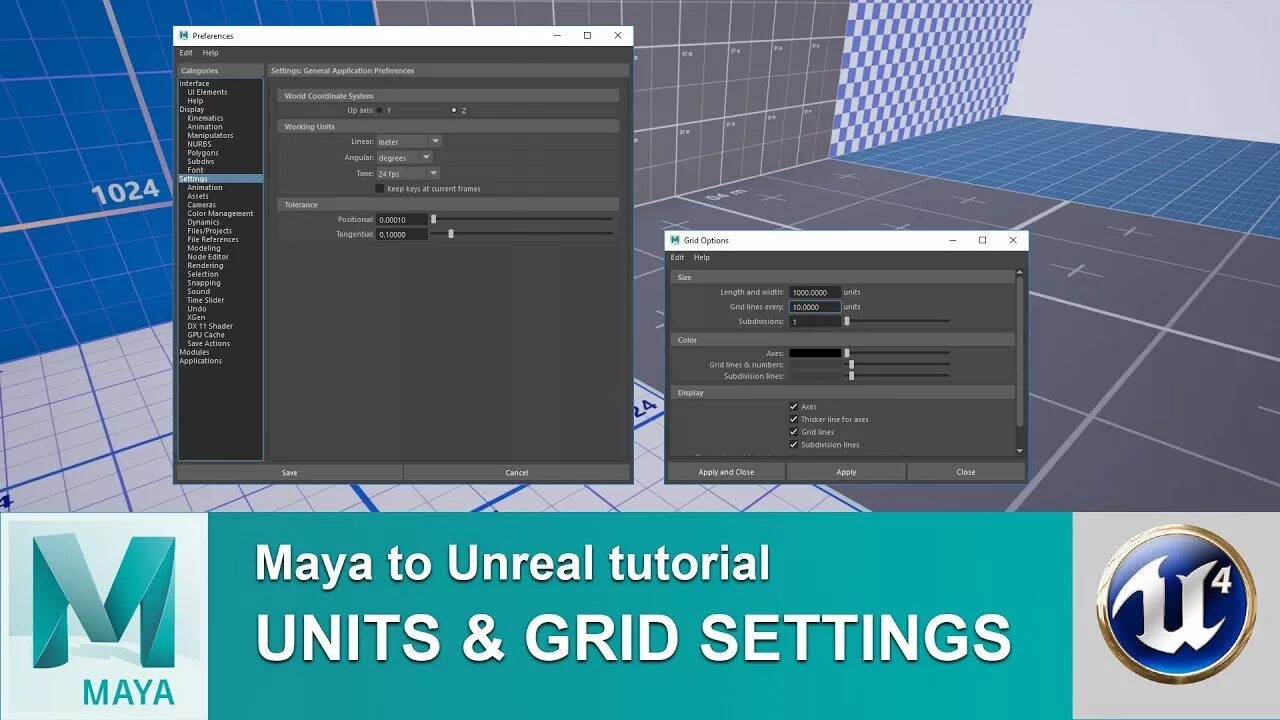This screenshot has width=1280, height=720.
Task: Select Kinematics in the Categories list
Action: point(205,118)
